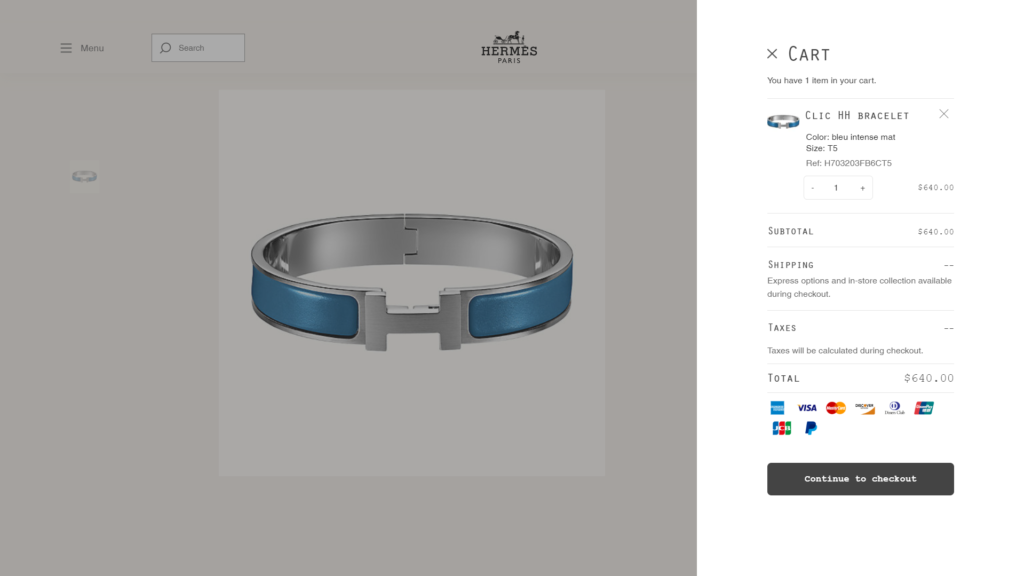Screen dimensions: 1024x576
Task: Select the American Express payment icon
Action: pyautogui.click(x=777, y=408)
